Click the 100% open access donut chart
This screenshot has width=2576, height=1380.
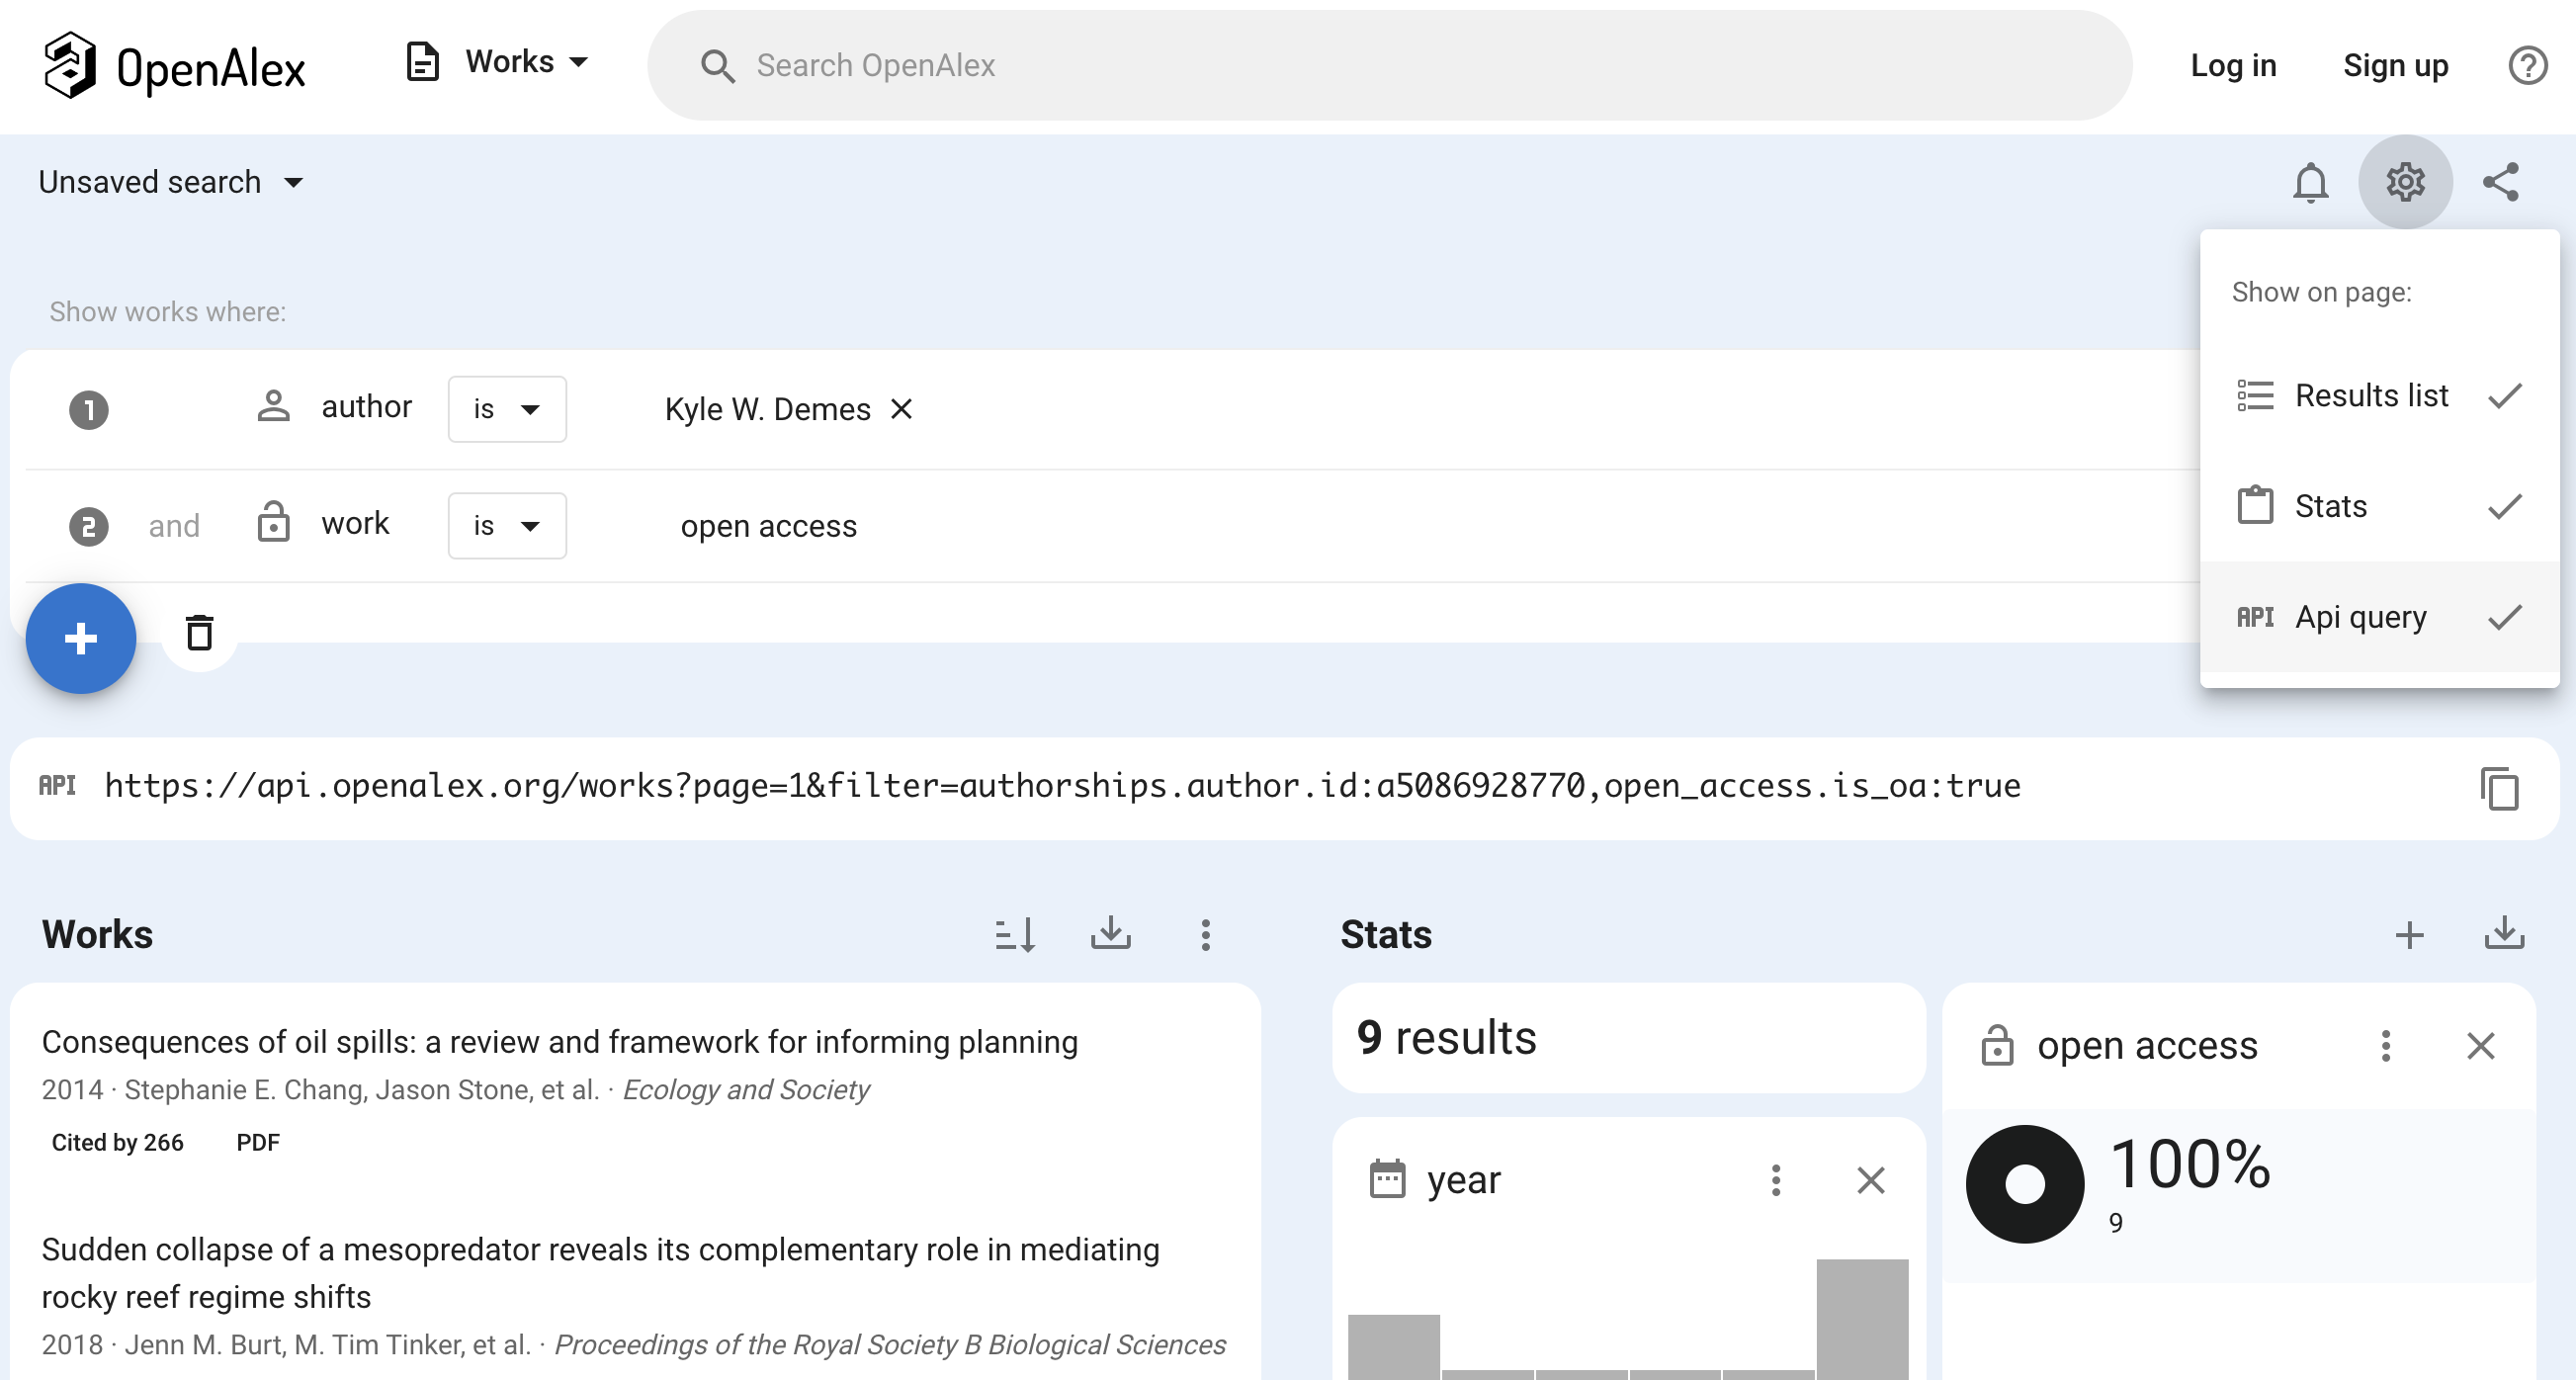point(2025,1184)
